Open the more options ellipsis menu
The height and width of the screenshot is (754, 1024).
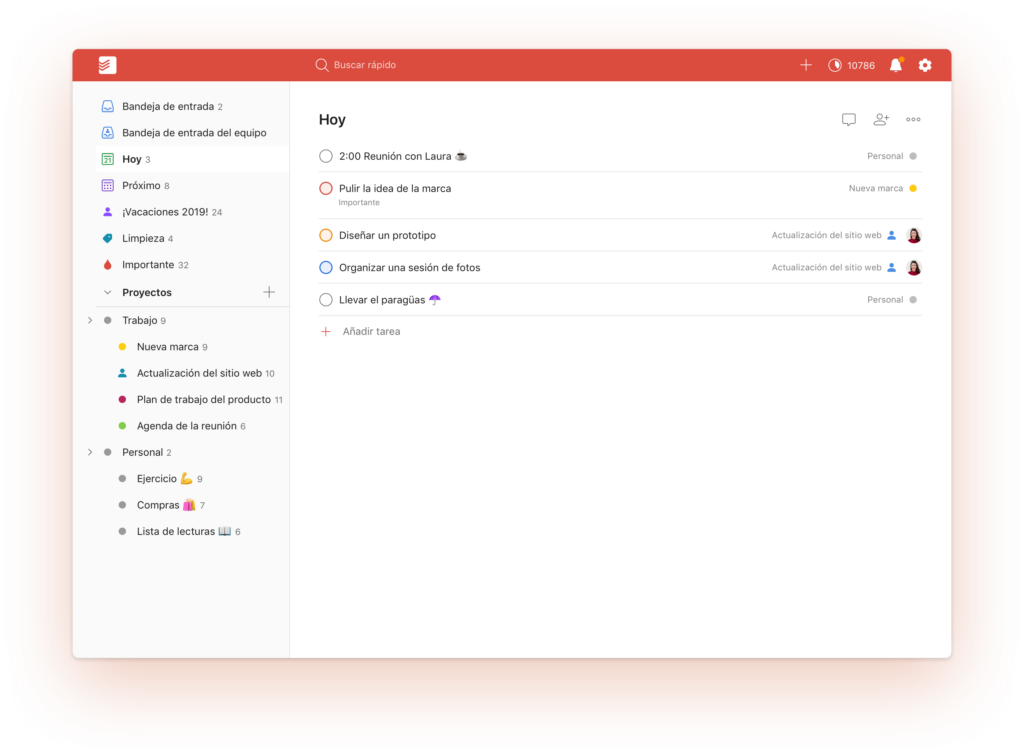click(x=913, y=119)
